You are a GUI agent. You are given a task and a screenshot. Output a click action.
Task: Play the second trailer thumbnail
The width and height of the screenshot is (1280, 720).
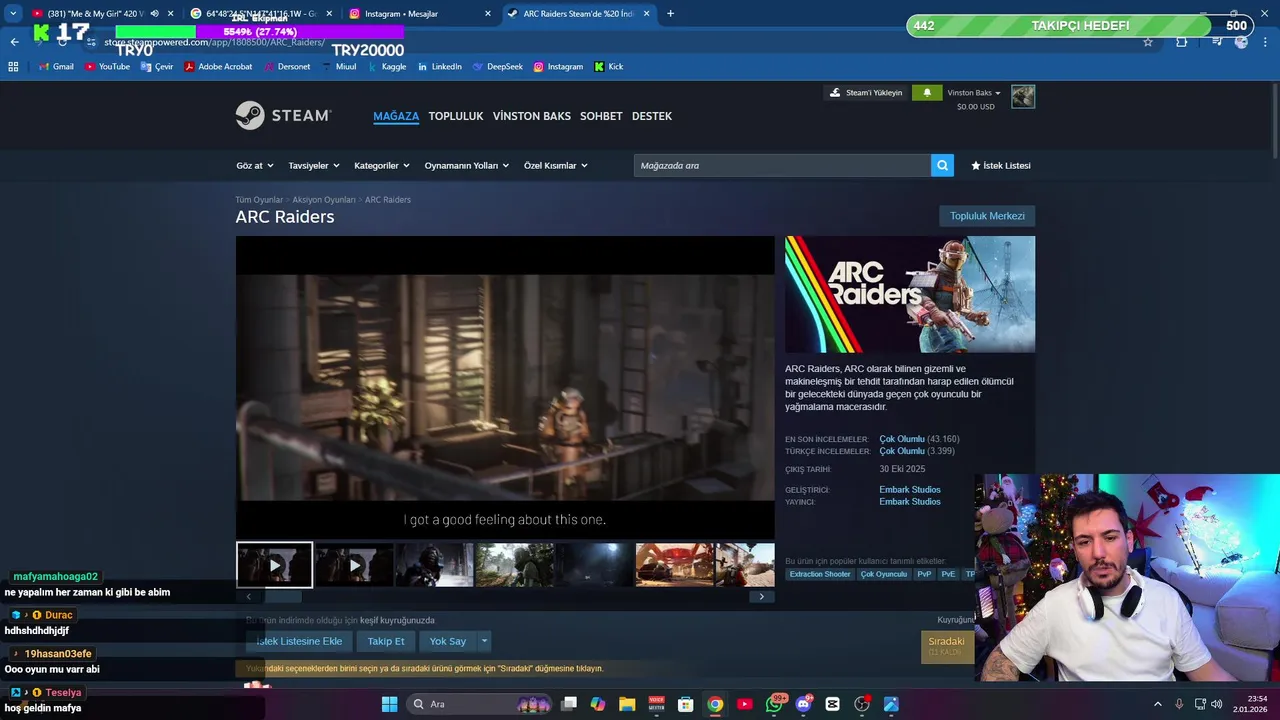pos(354,565)
